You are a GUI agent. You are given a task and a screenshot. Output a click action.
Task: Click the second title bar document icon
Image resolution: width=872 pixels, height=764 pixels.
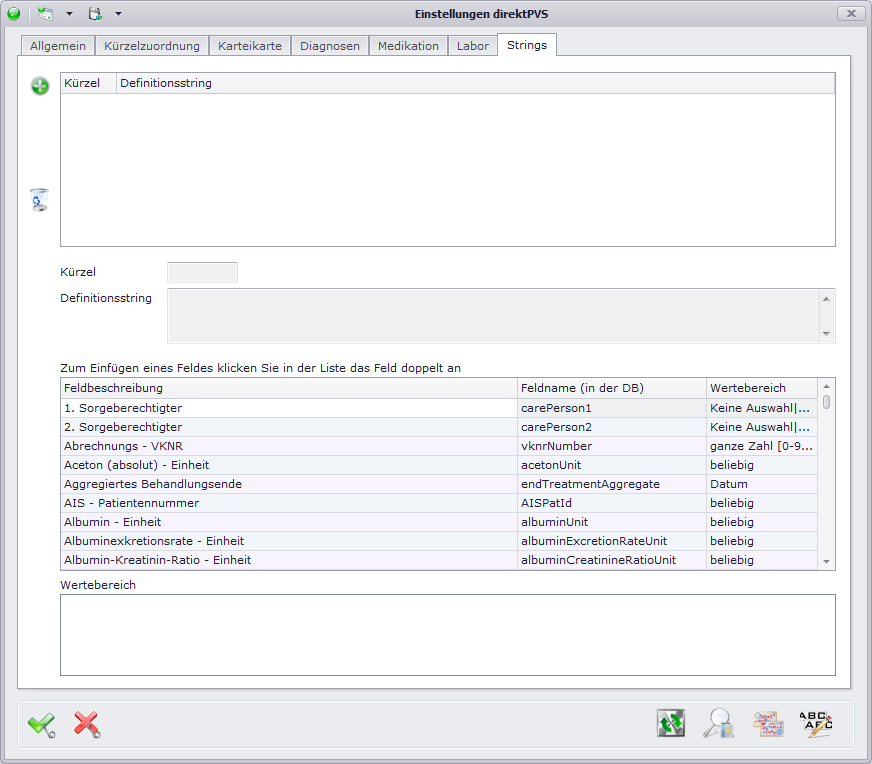95,13
